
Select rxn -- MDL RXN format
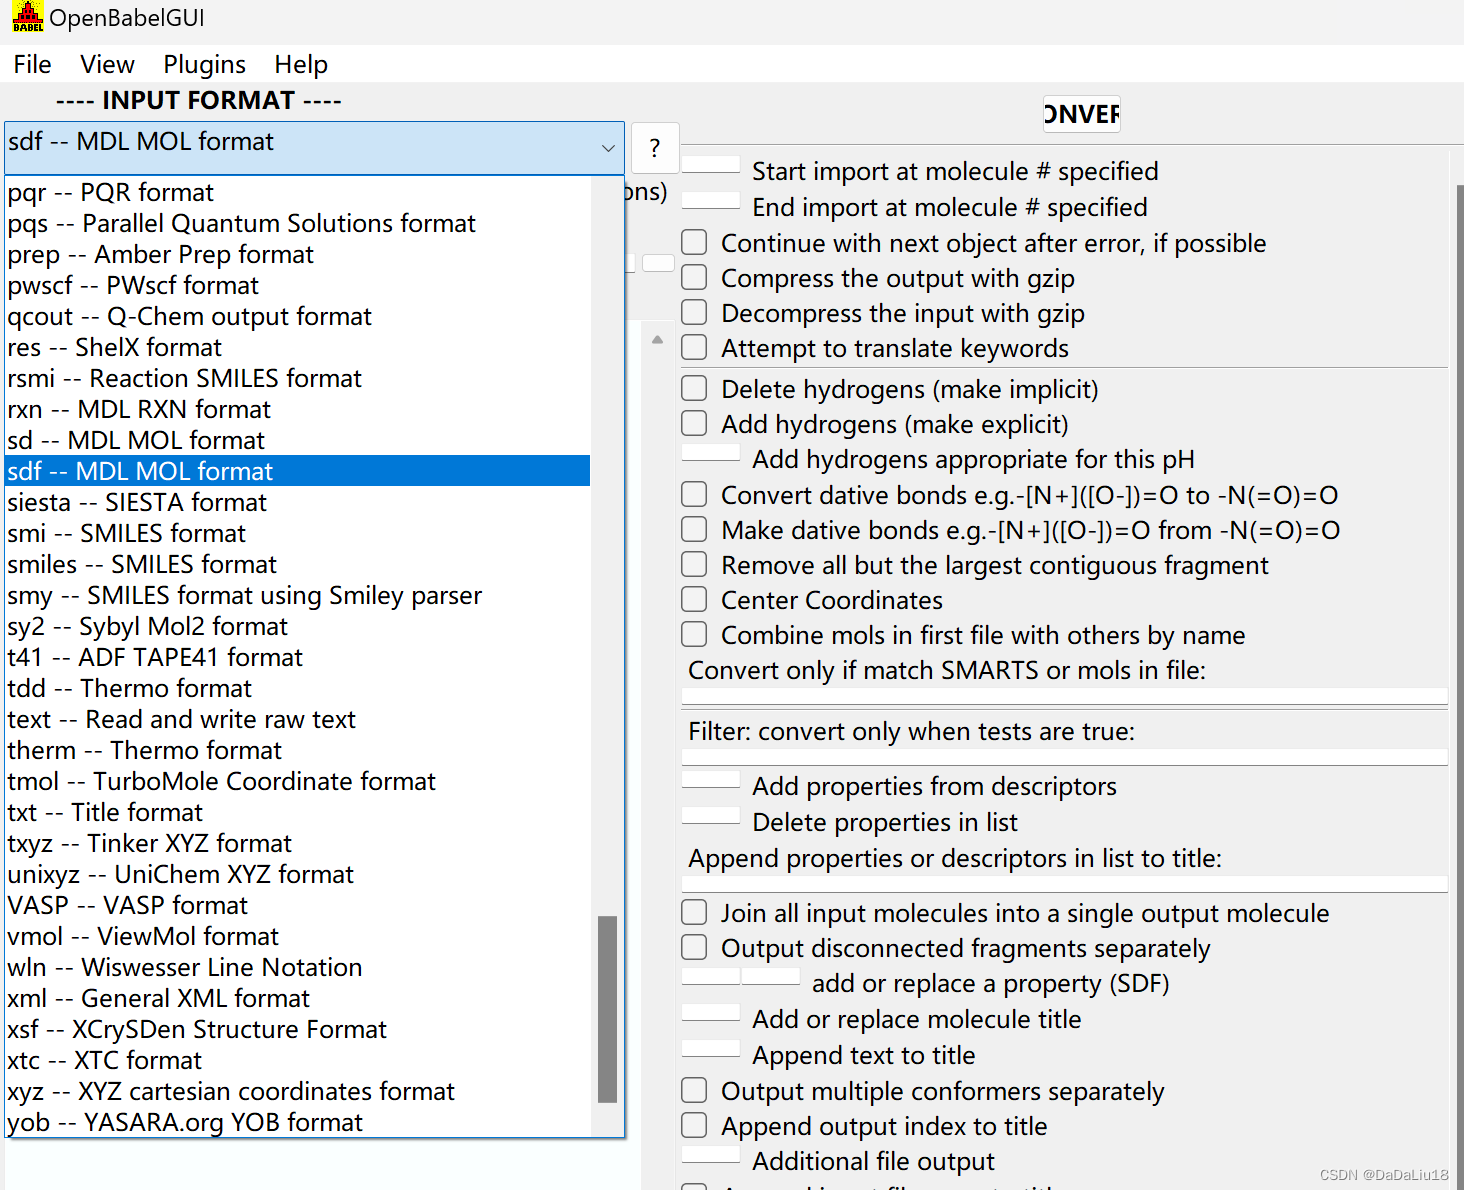pos(297,409)
